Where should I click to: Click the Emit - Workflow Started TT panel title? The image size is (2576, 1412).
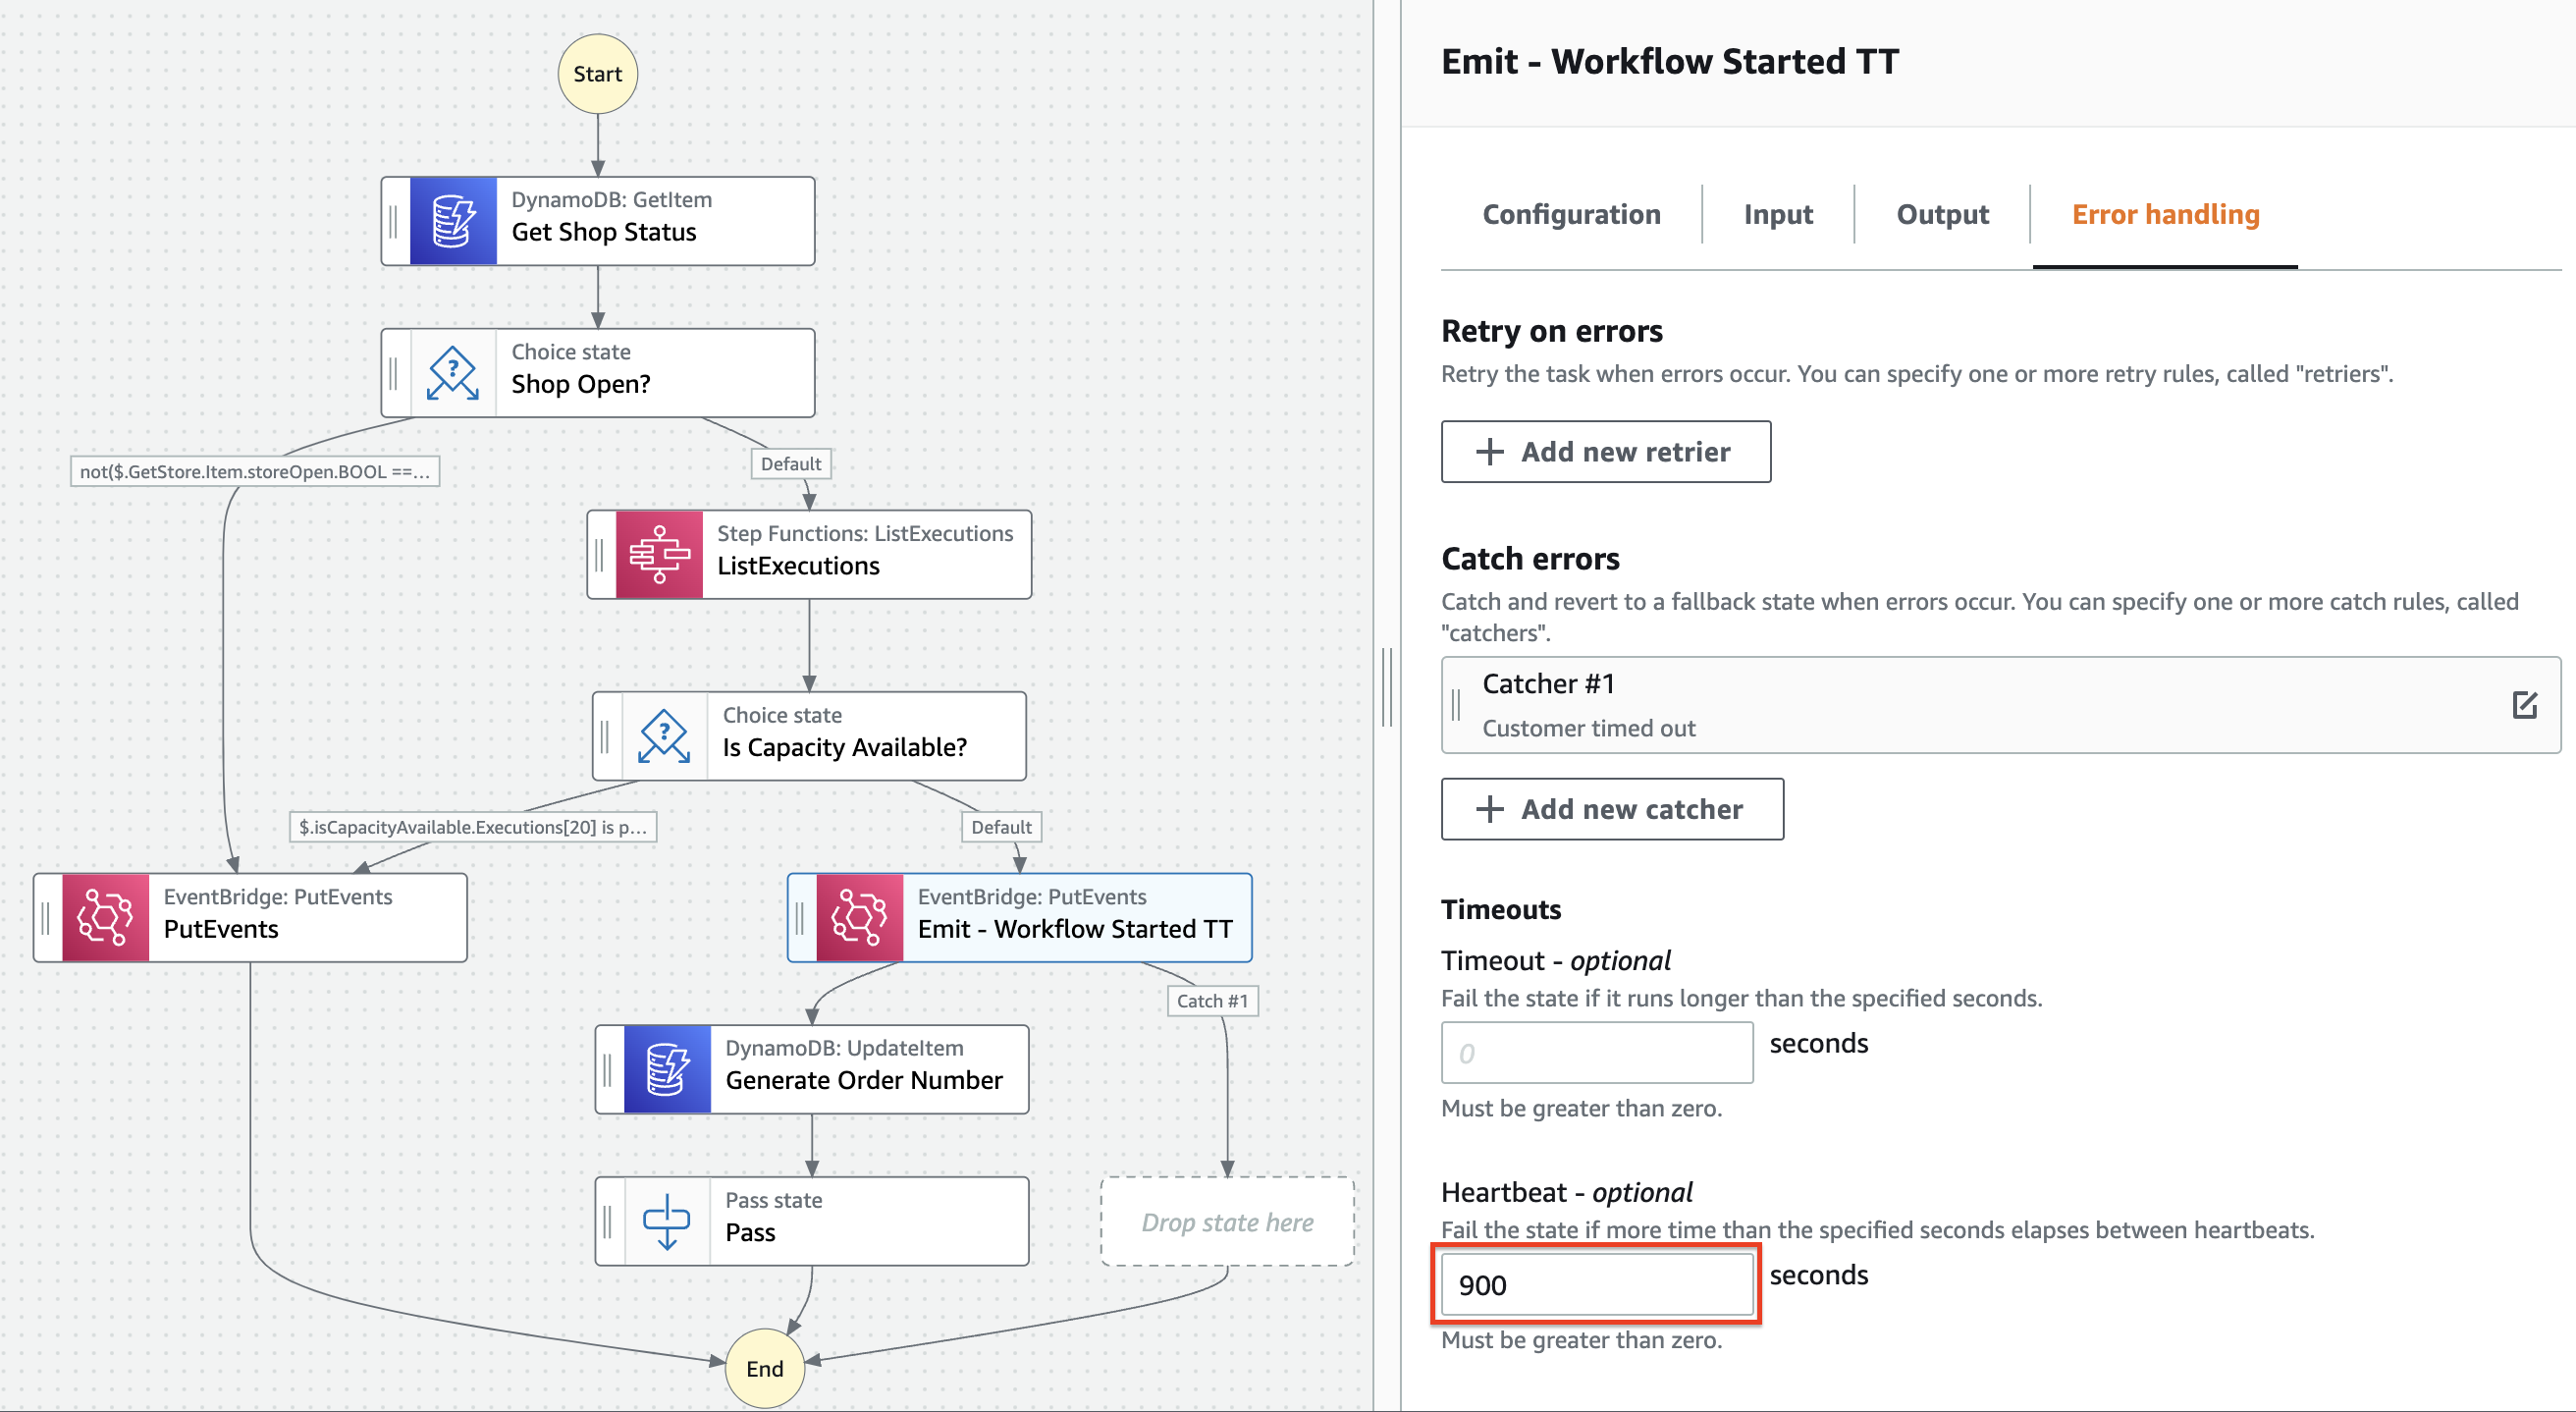1669,62
